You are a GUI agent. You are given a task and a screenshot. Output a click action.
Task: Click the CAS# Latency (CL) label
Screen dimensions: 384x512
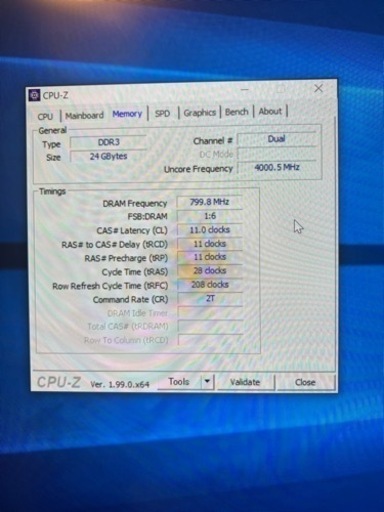(132, 231)
